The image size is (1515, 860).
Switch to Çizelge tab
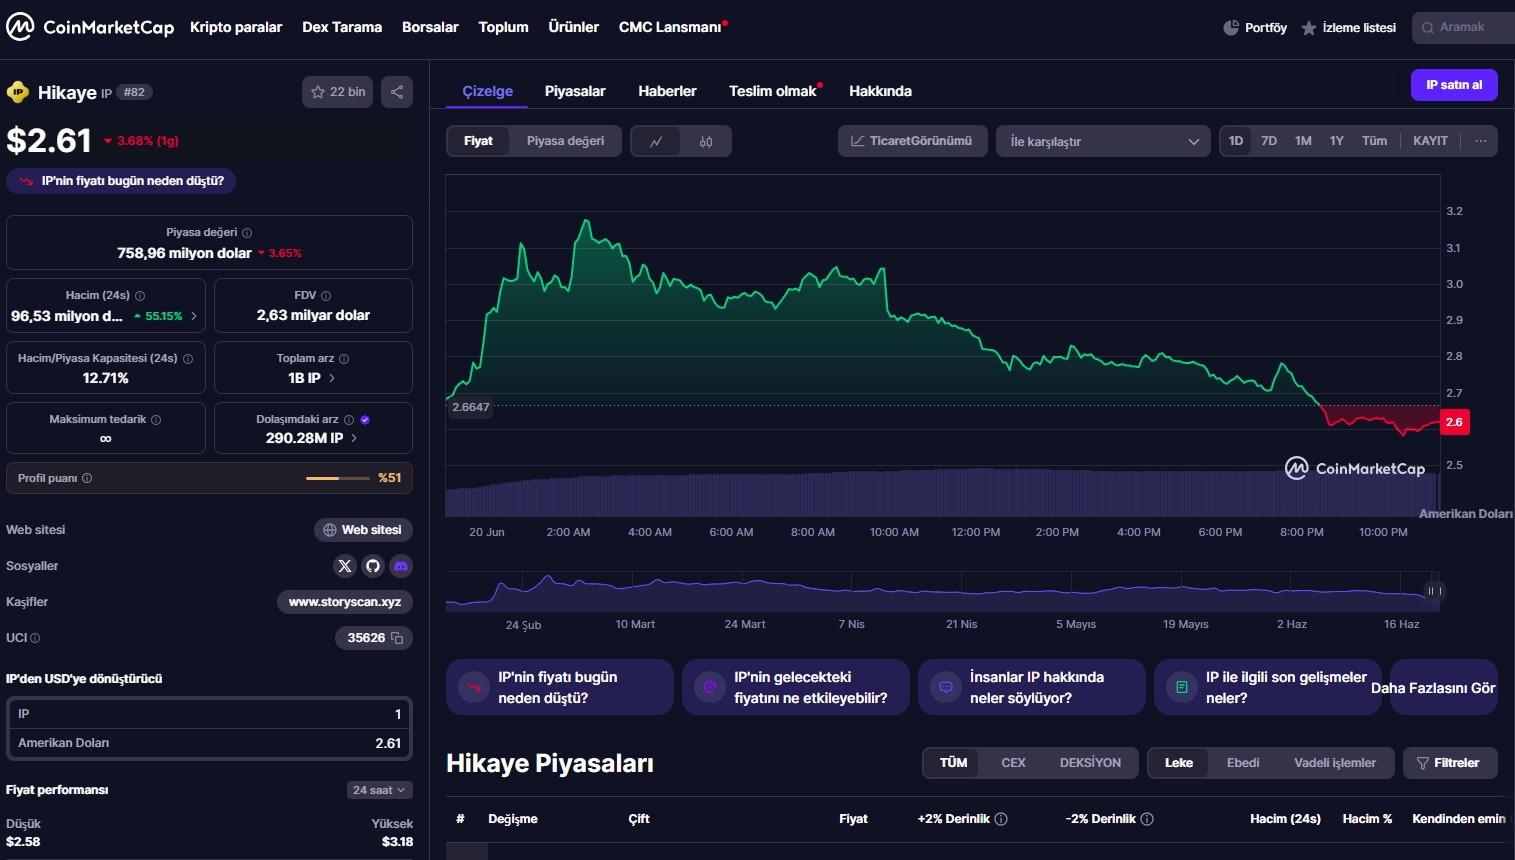click(487, 91)
